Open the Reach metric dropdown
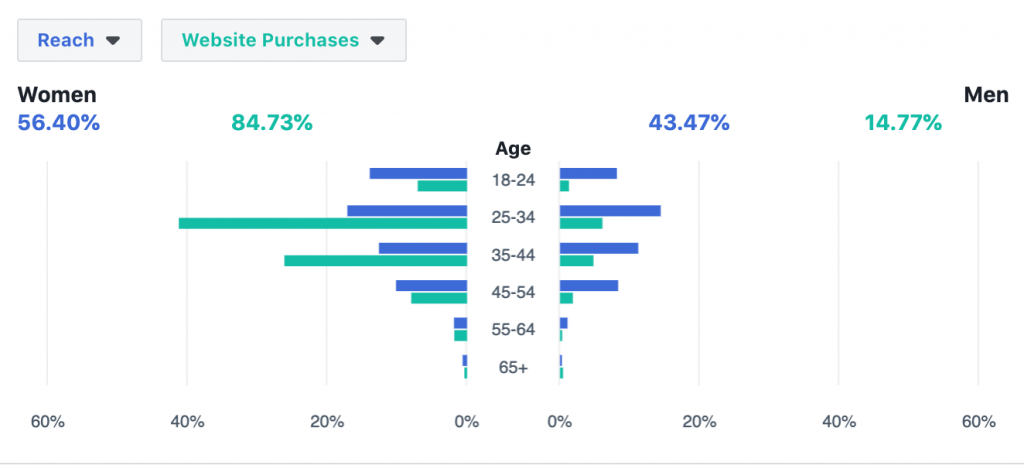 (78, 41)
